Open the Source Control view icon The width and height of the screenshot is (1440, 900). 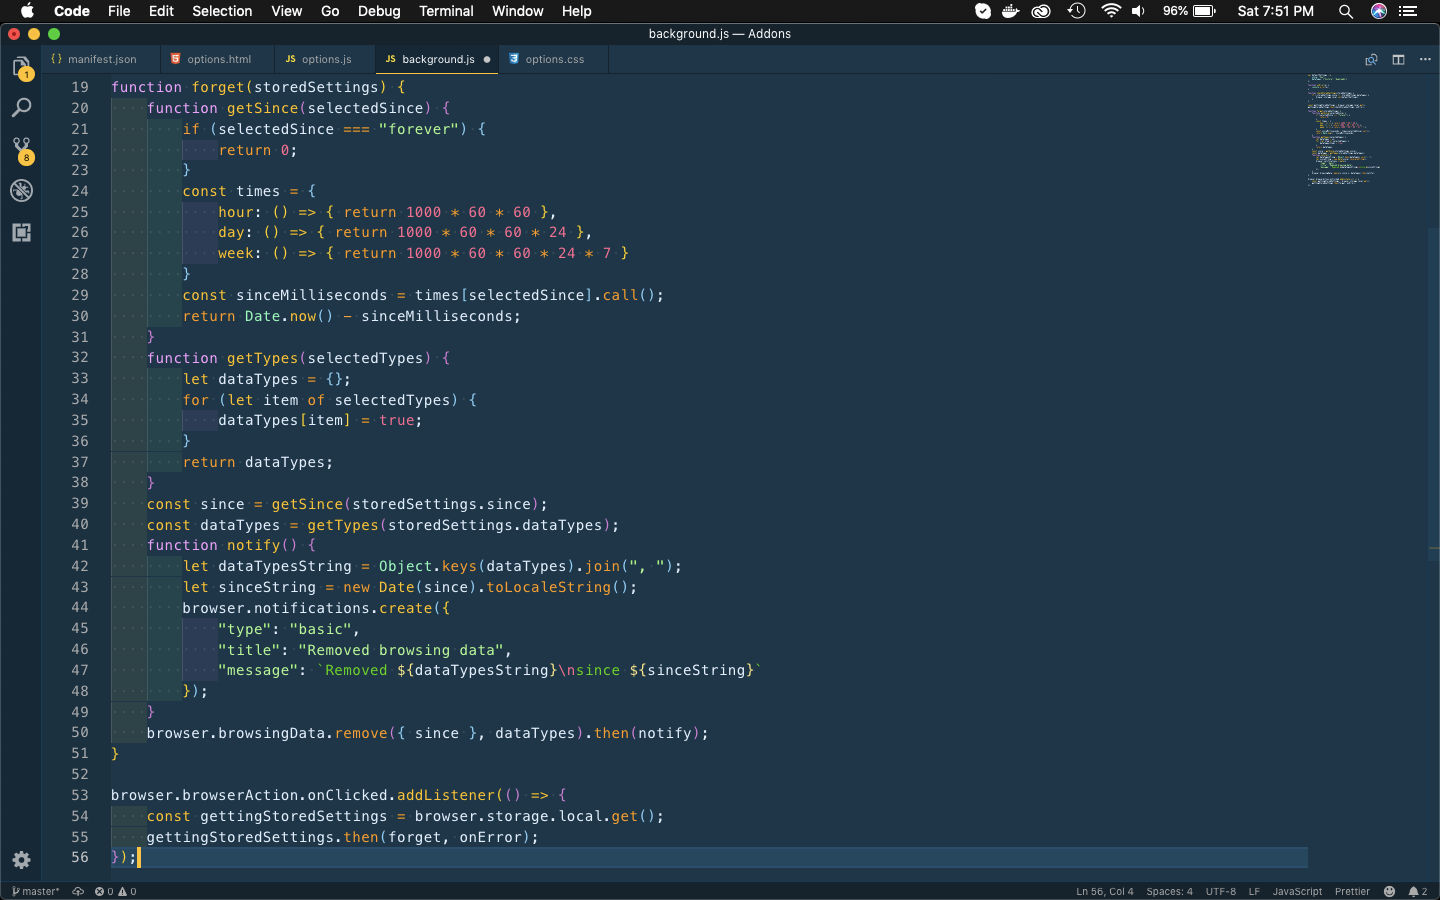(x=21, y=150)
